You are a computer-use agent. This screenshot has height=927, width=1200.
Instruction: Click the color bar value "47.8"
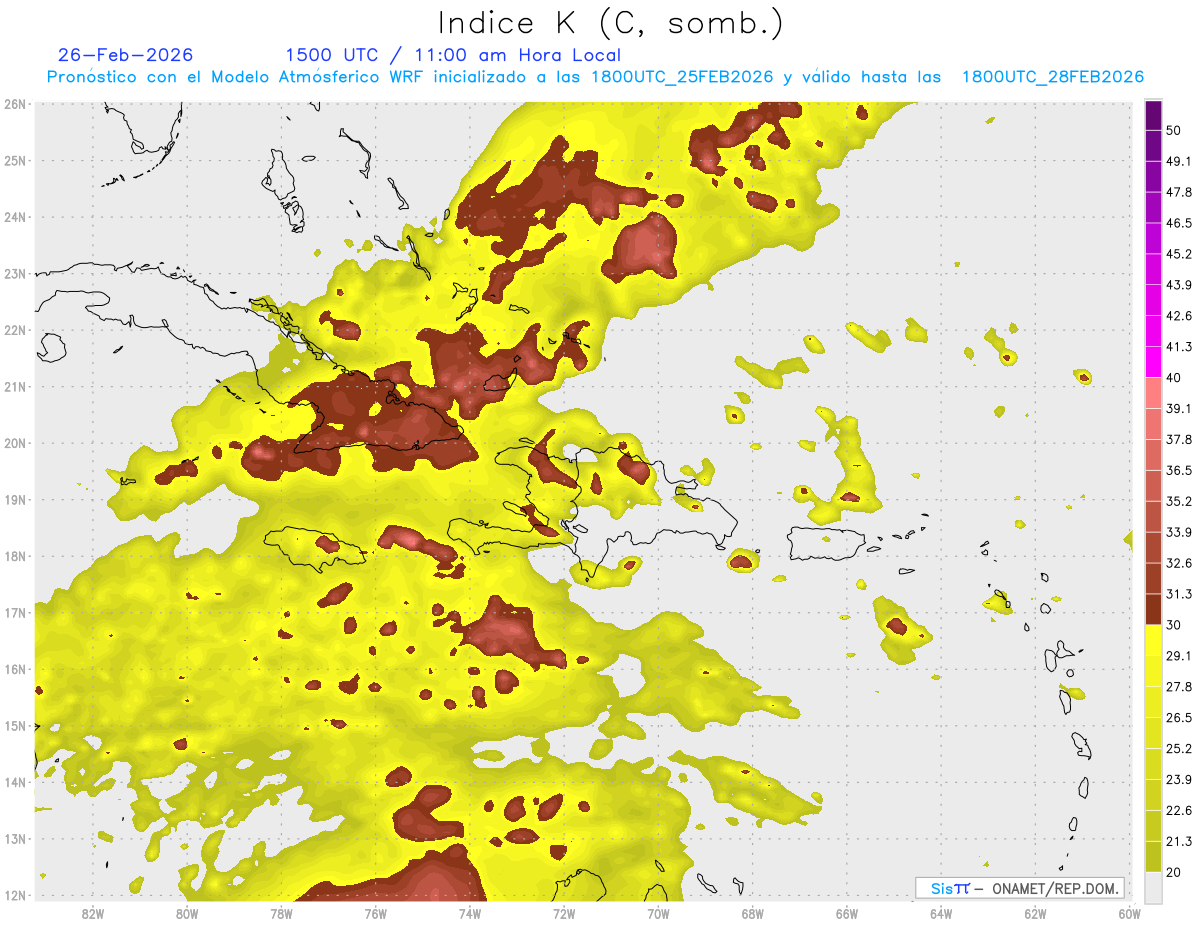click(1179, 192)
